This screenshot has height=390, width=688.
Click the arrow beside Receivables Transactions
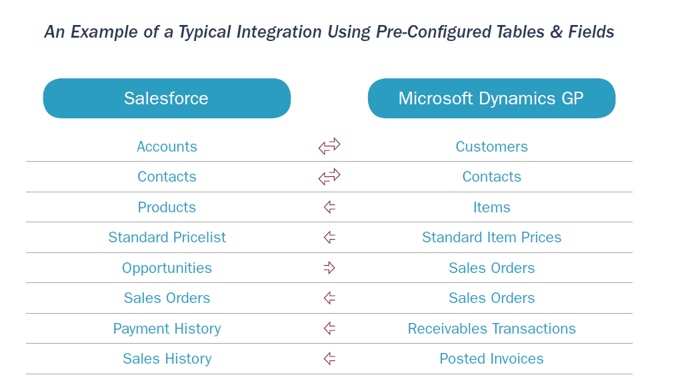pyautogui.click(x=330, y=328)
